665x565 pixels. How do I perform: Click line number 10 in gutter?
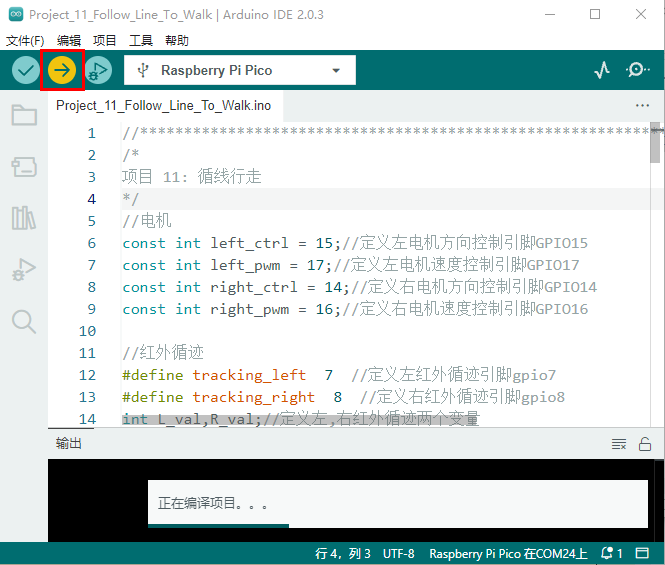[87, 331]
